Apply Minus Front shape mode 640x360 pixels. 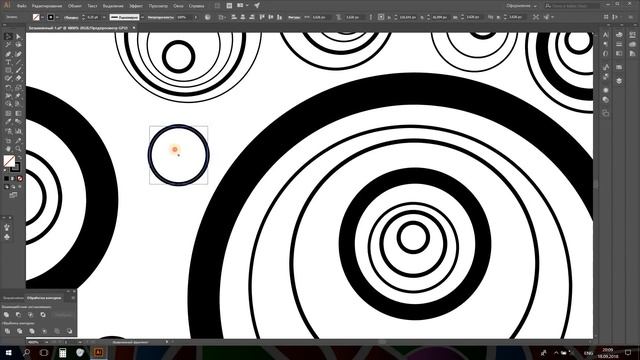[x=18, y=315]
